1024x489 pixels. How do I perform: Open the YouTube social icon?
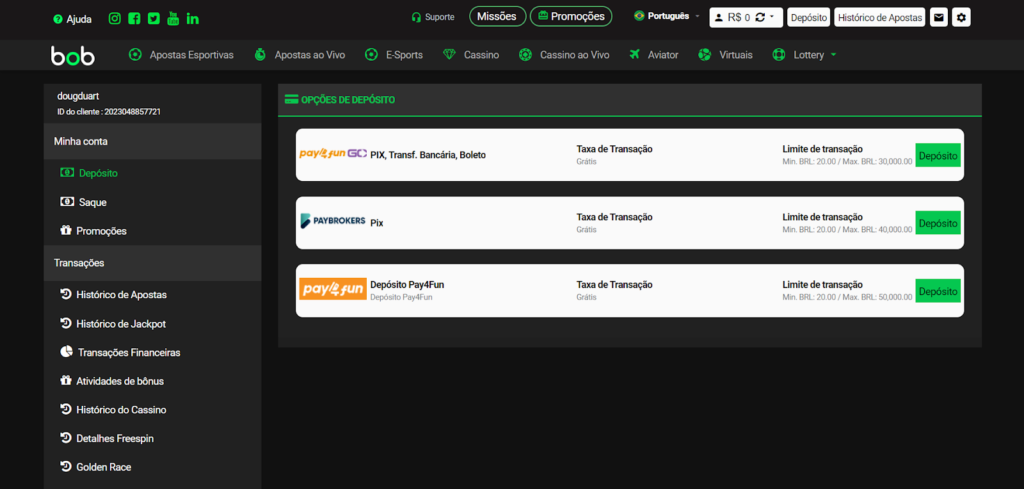coord(173,18)
